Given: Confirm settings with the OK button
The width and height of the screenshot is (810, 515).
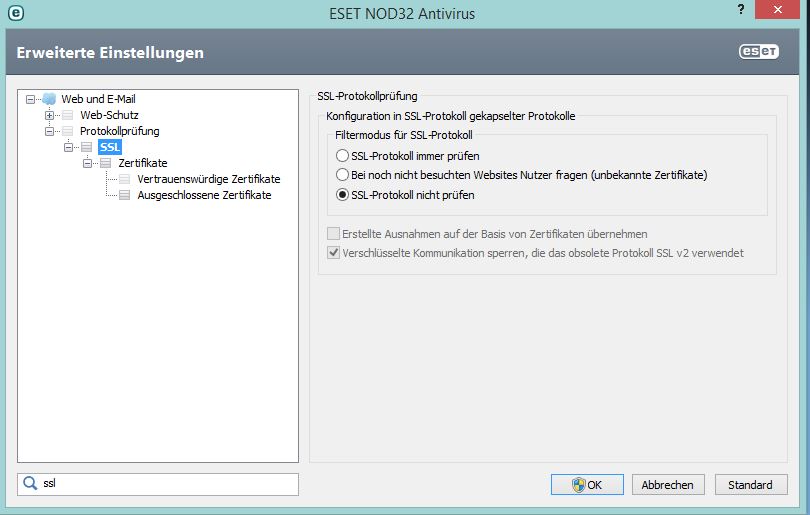Looking at the screenshot, I should [x=587, y=485].
